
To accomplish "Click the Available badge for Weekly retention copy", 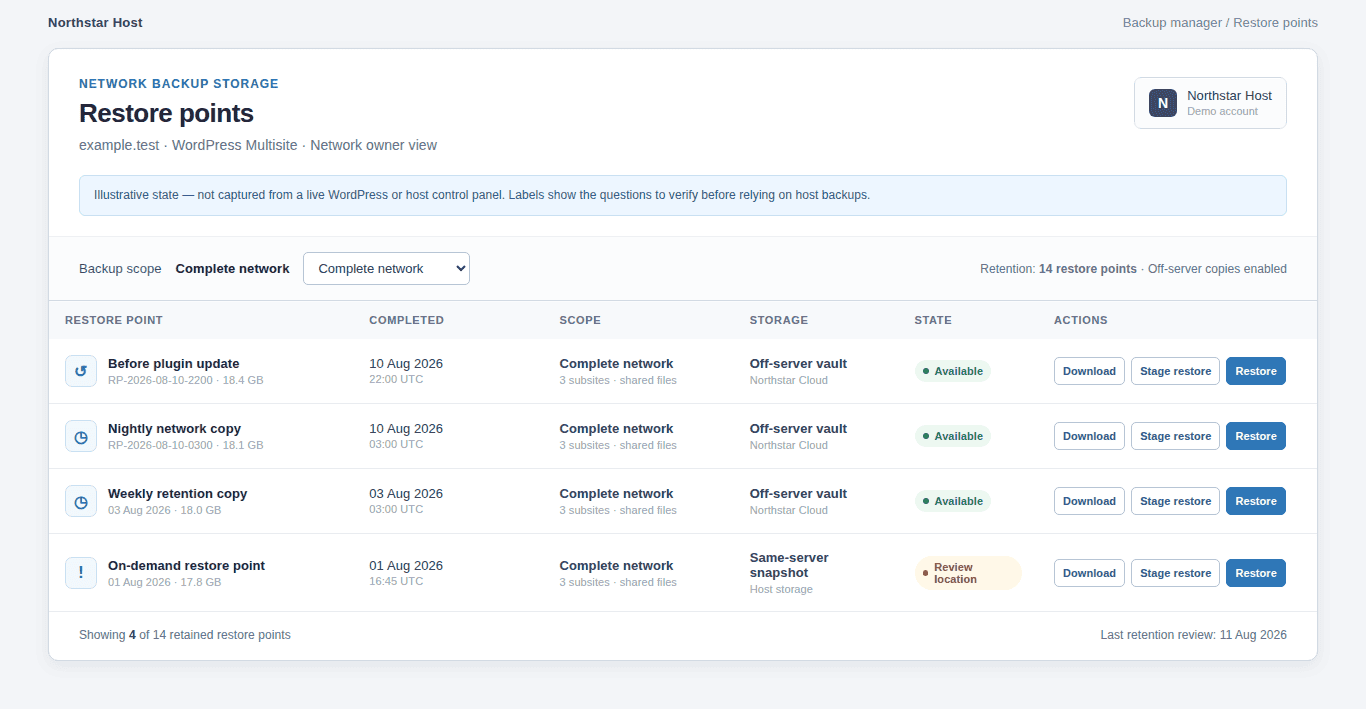I will click(x=952, y=501).
